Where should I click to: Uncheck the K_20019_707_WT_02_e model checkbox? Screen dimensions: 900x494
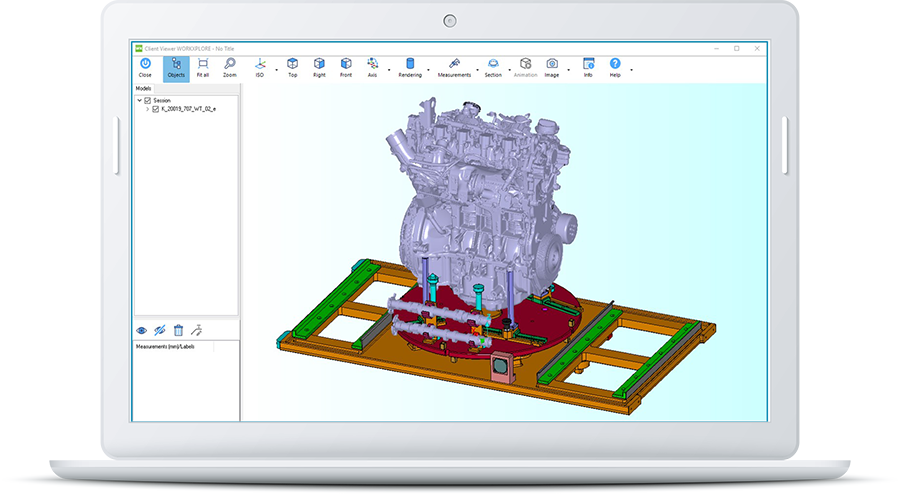coord(156,109)
